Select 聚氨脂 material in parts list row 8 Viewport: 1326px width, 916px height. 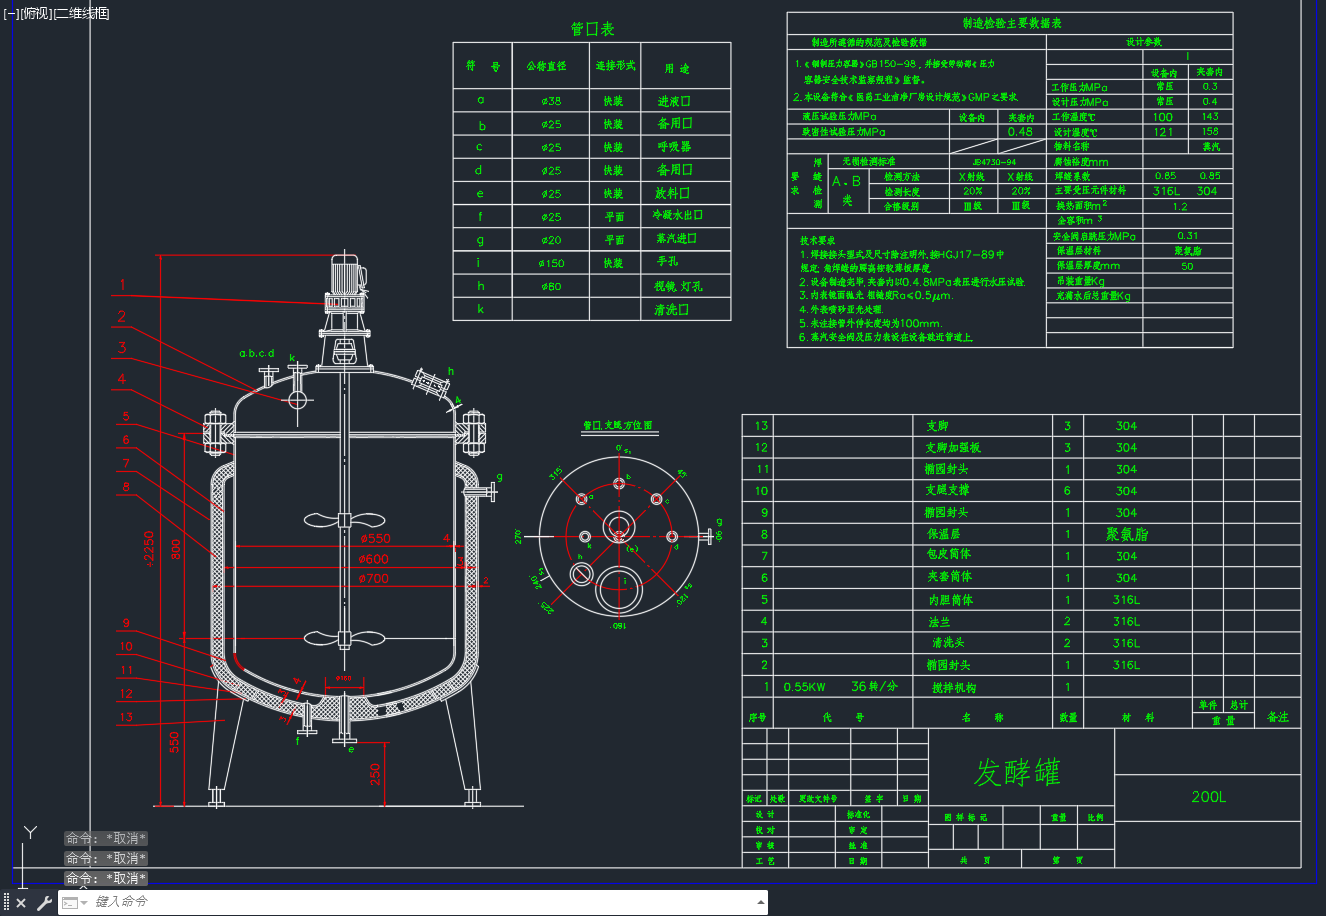click(1127, 535)
